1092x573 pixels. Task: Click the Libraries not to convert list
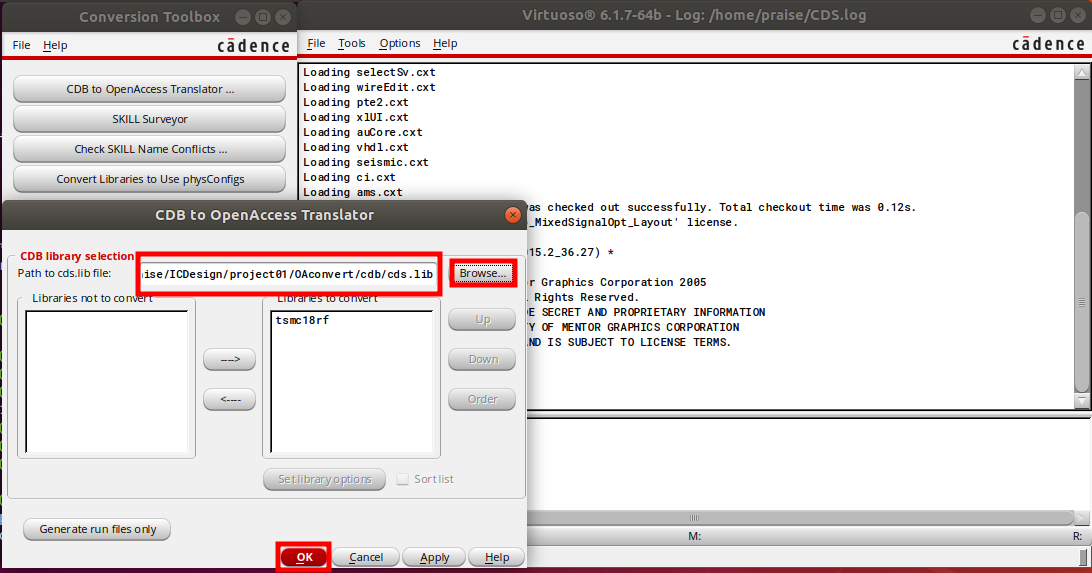coord(107,382)
